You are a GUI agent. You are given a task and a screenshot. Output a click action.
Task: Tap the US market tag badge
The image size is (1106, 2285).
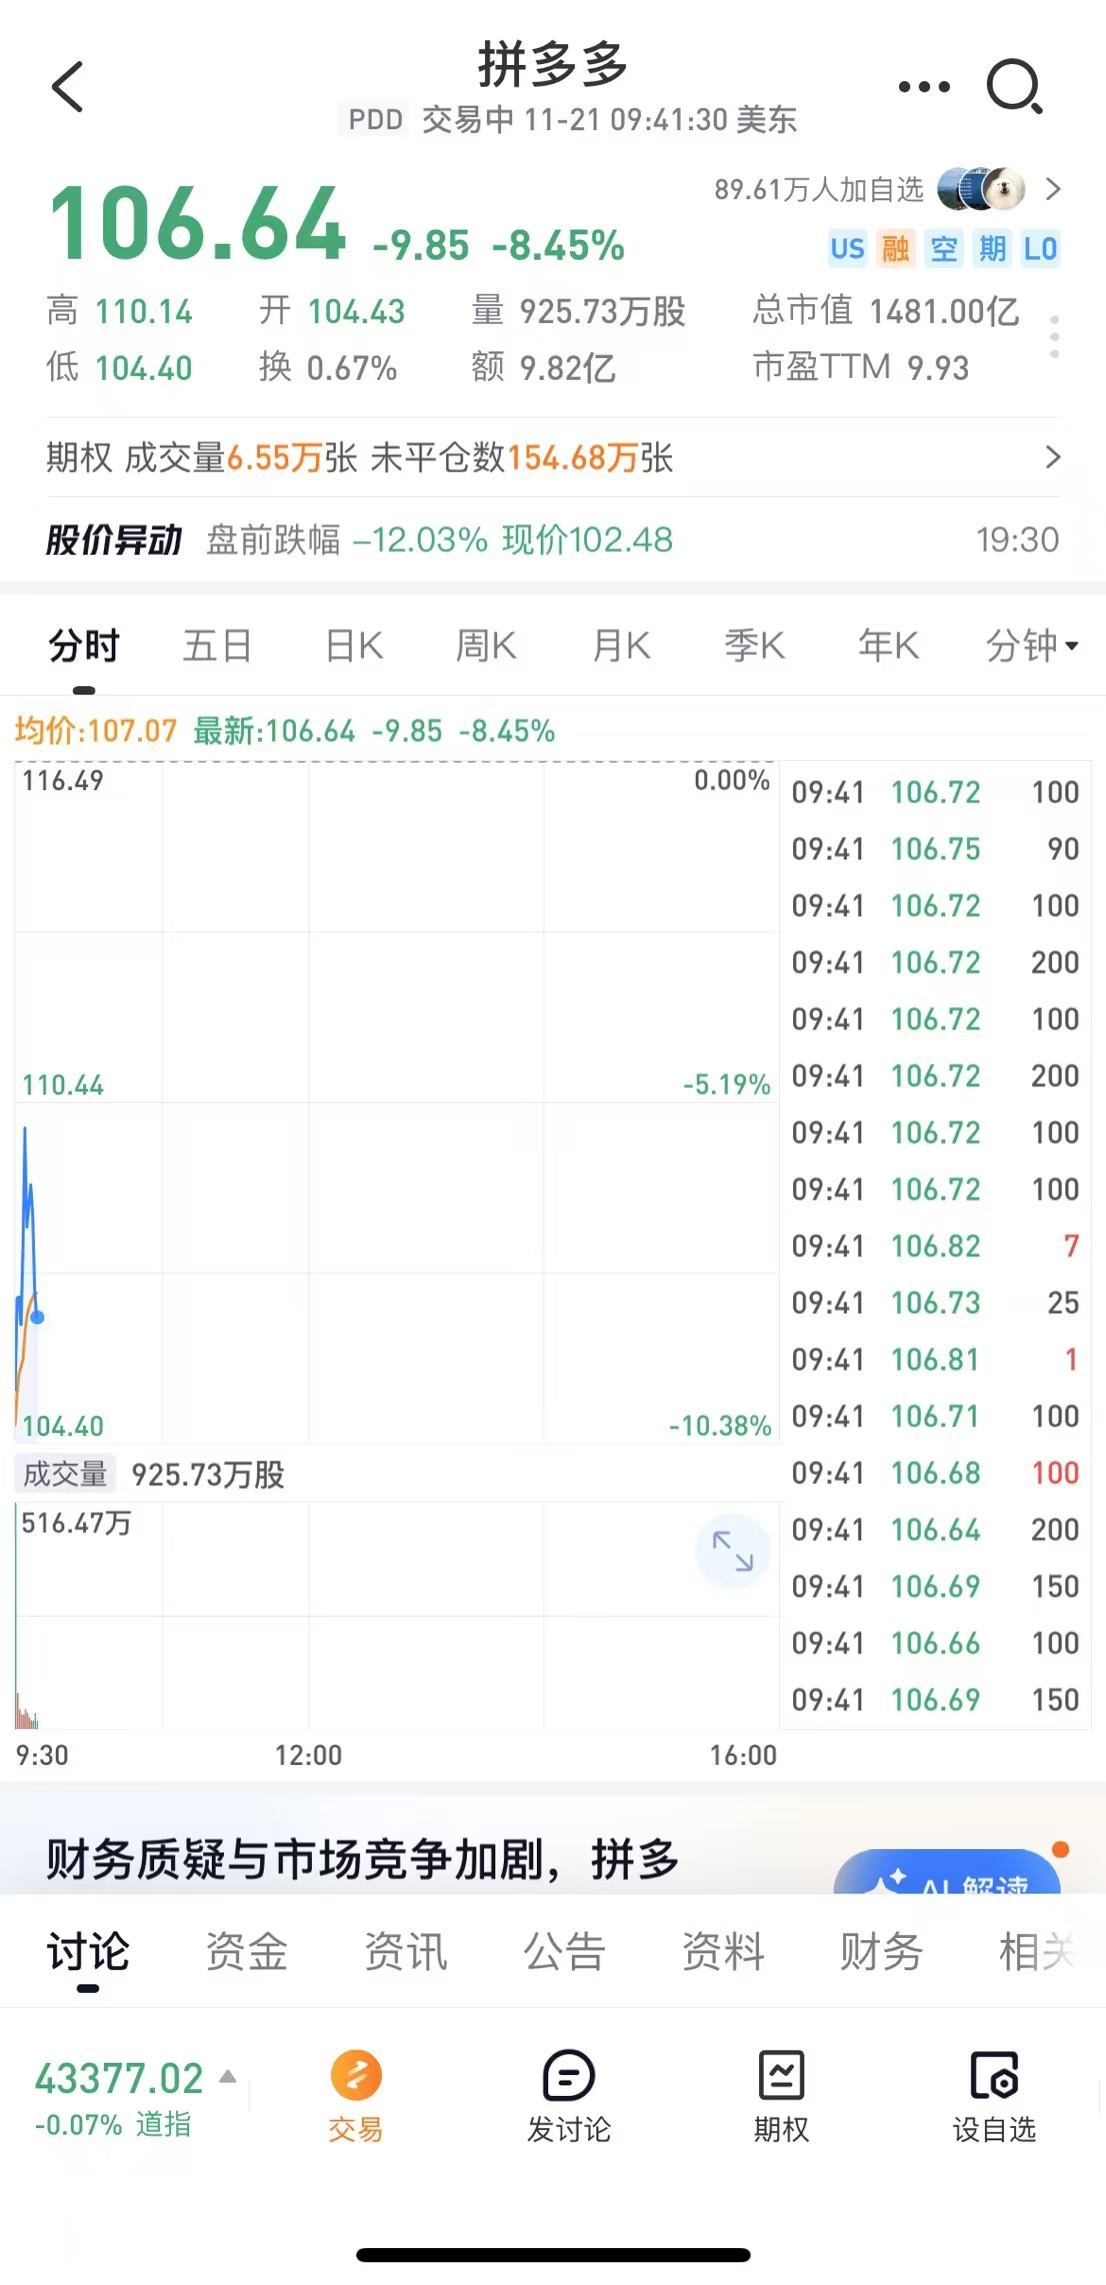[847, 248]
